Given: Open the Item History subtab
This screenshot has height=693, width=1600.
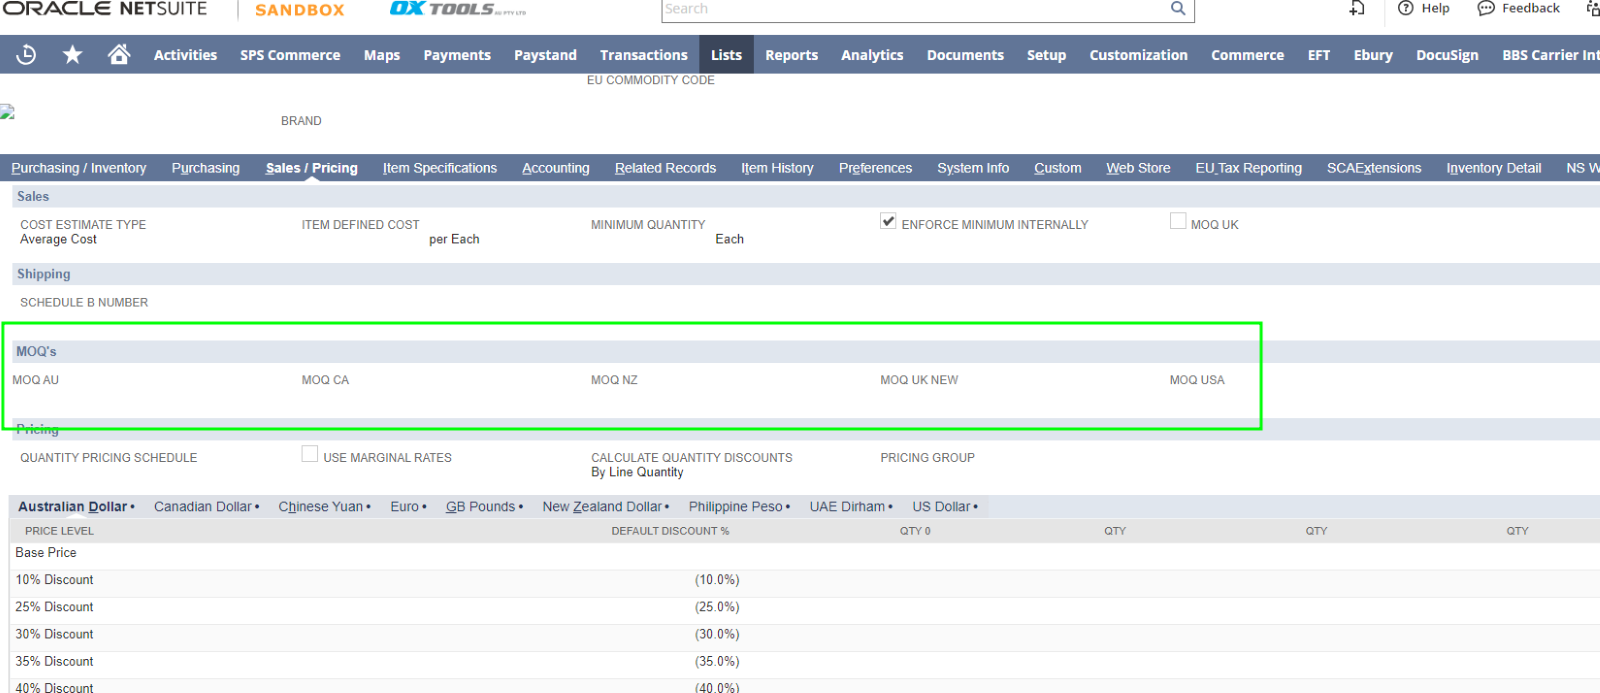Looking at the screenshot, I should (x=777, y=168).
